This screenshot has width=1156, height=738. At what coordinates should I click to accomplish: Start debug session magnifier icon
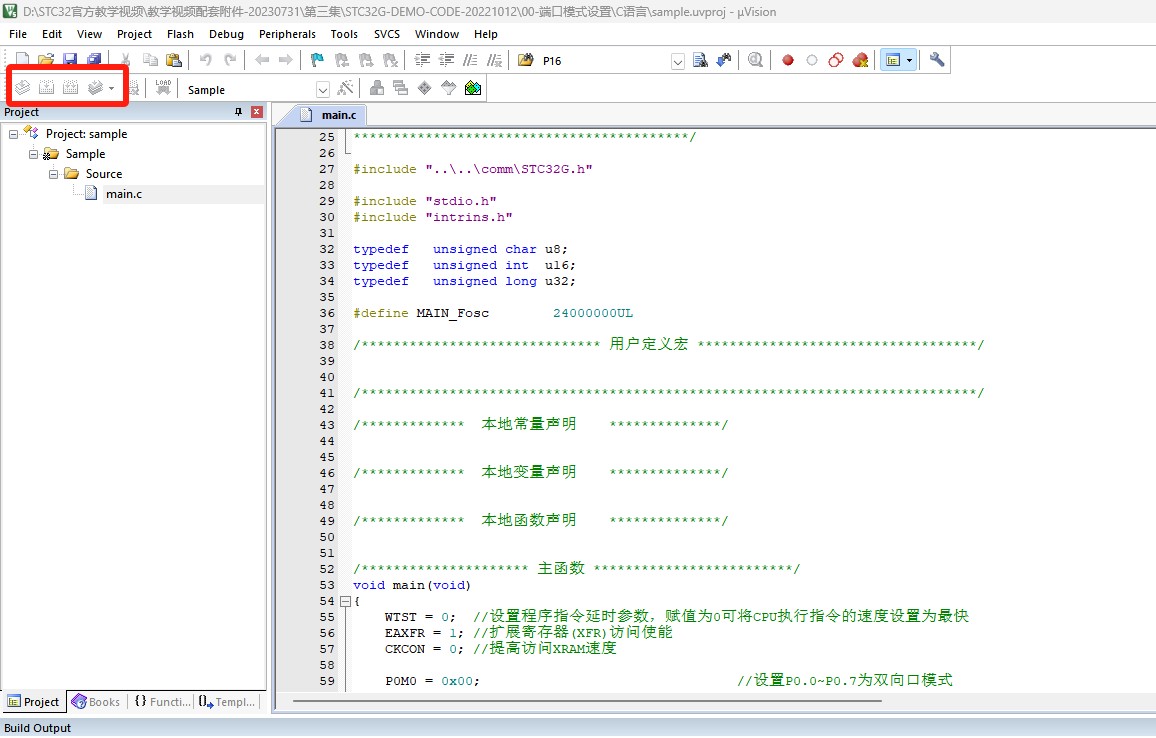(x=755, y=60)
